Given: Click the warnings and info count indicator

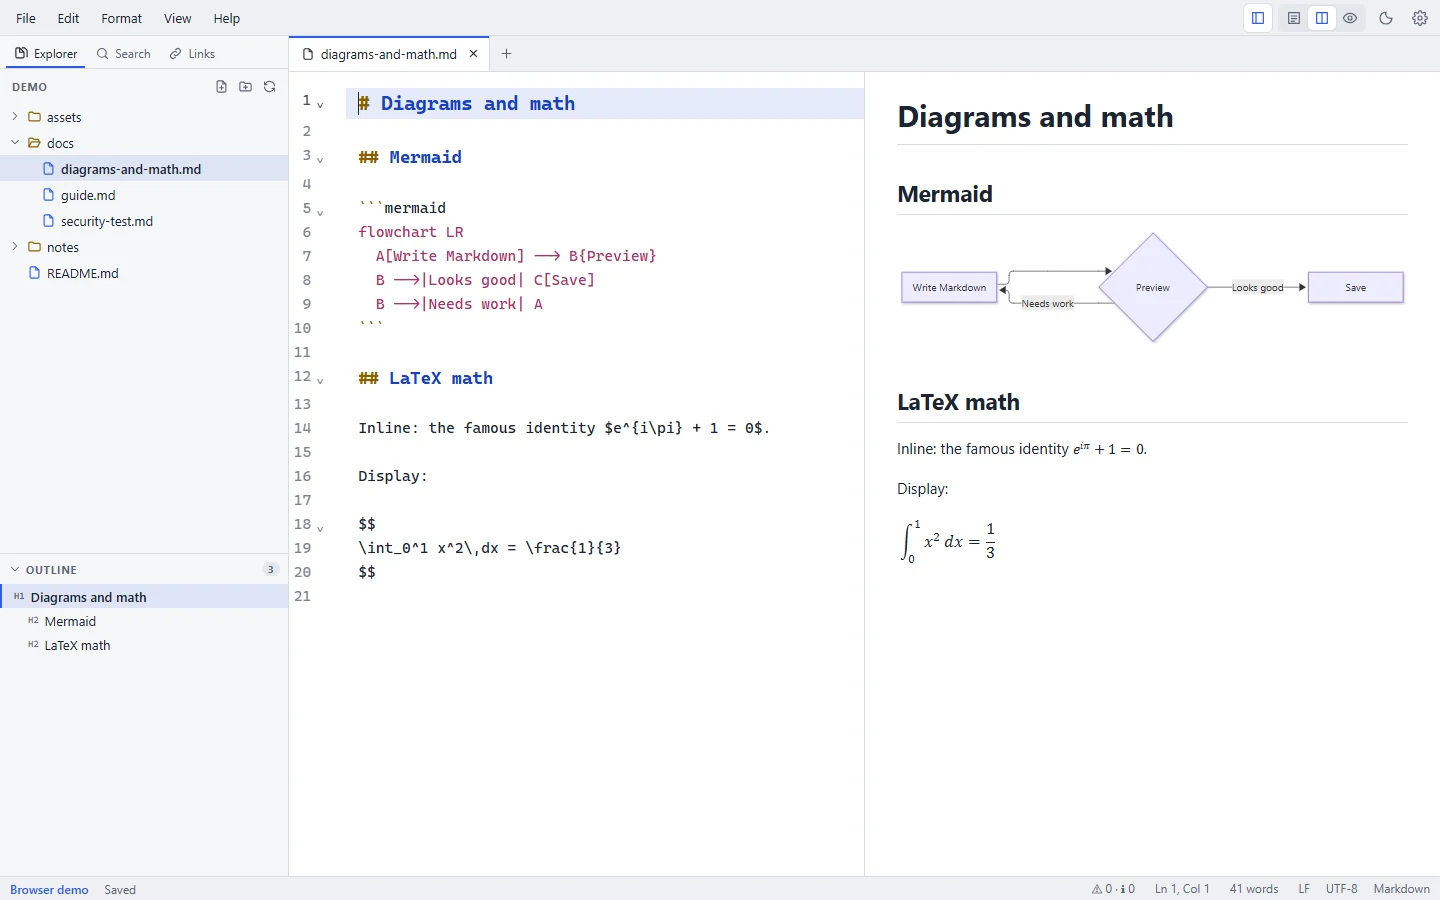Looking at the screenshot, I should point(1113,889).
